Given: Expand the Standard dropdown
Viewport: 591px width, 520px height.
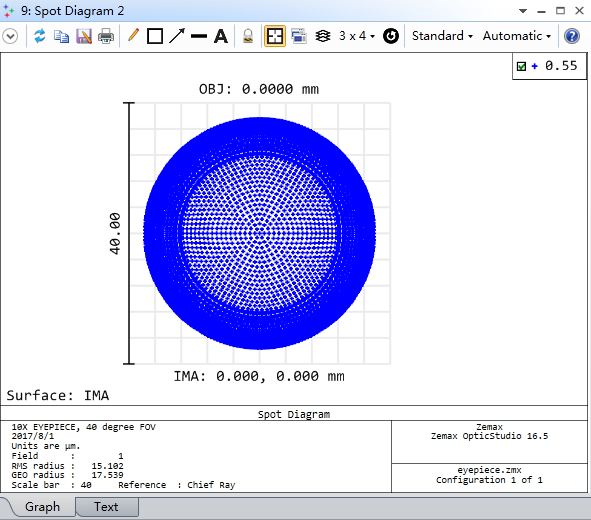Looking at the screenshot, I should pyautogui.click(x=442, y=36).
